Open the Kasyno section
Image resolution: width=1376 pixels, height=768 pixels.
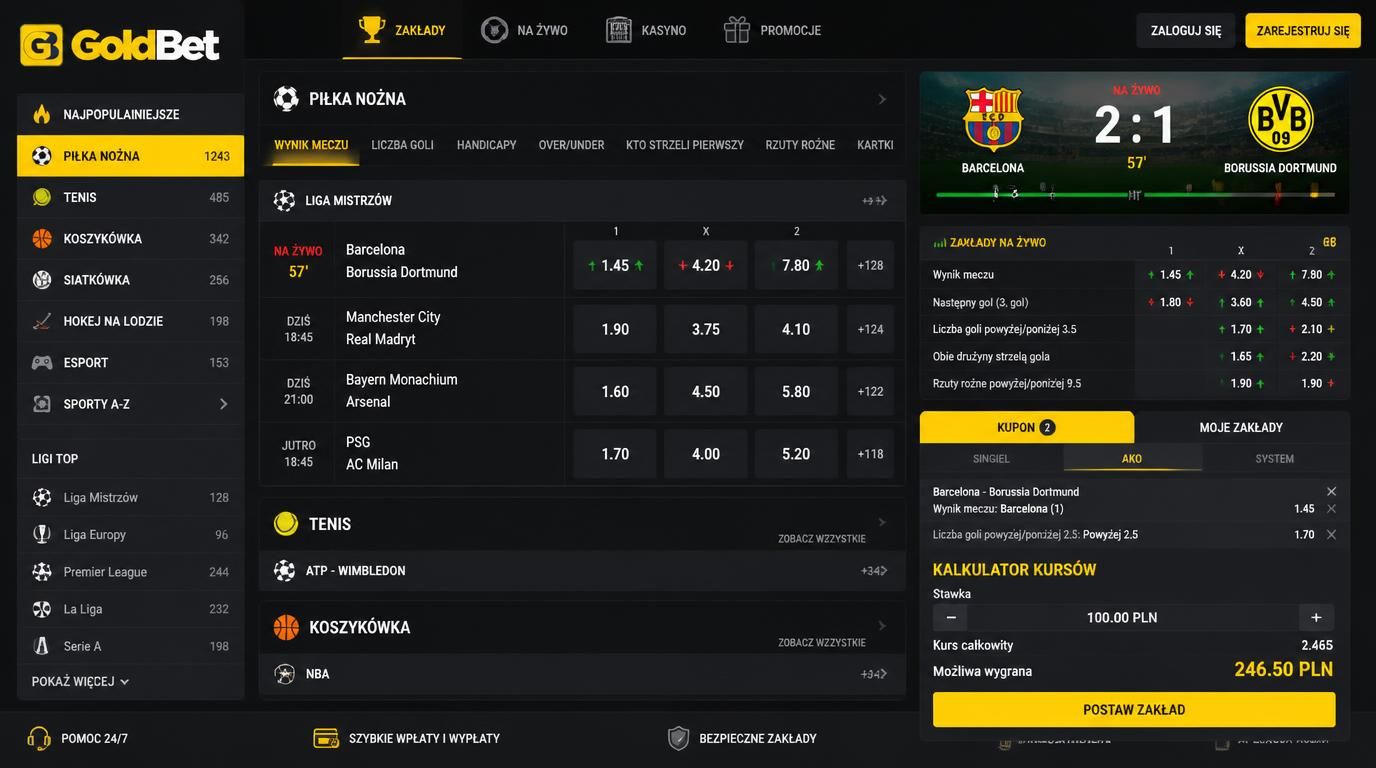[646, 30]
